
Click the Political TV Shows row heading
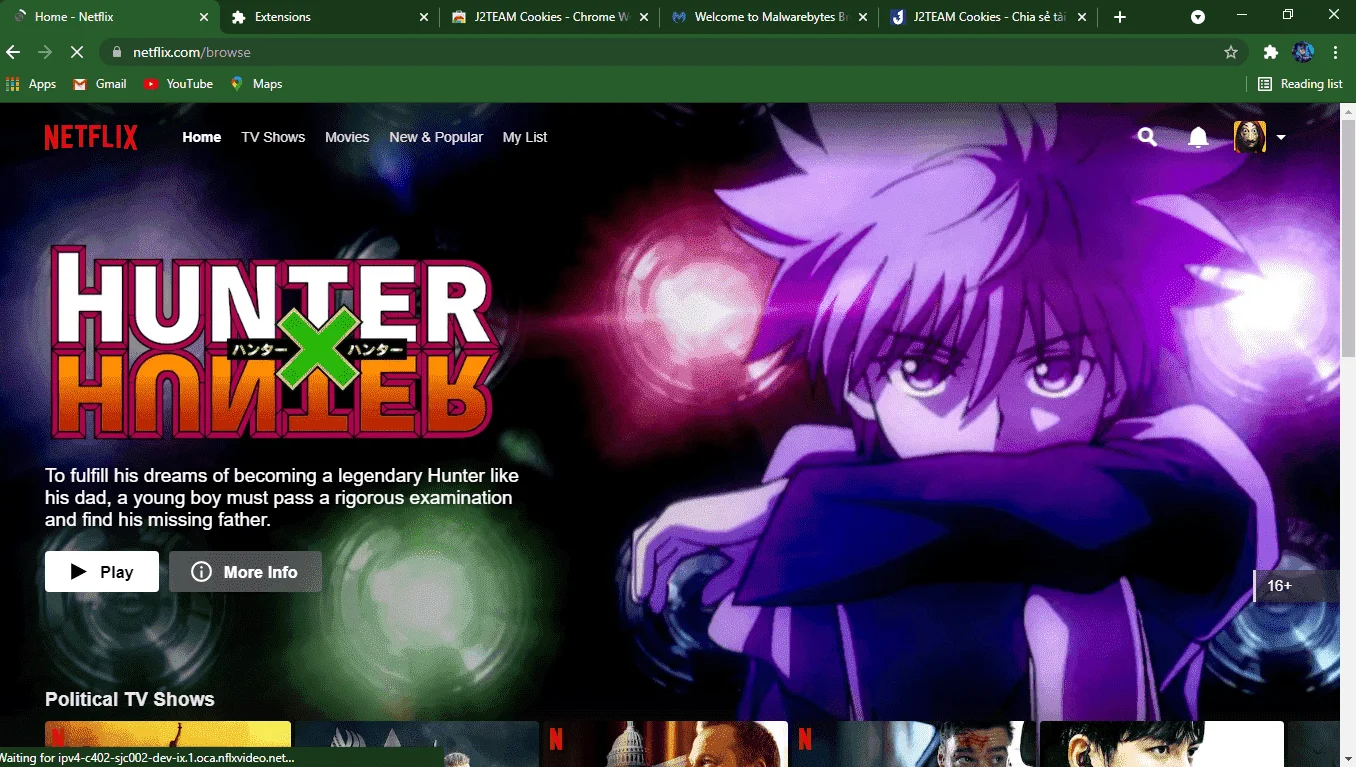pyautogui.click(x=130, y=699)
